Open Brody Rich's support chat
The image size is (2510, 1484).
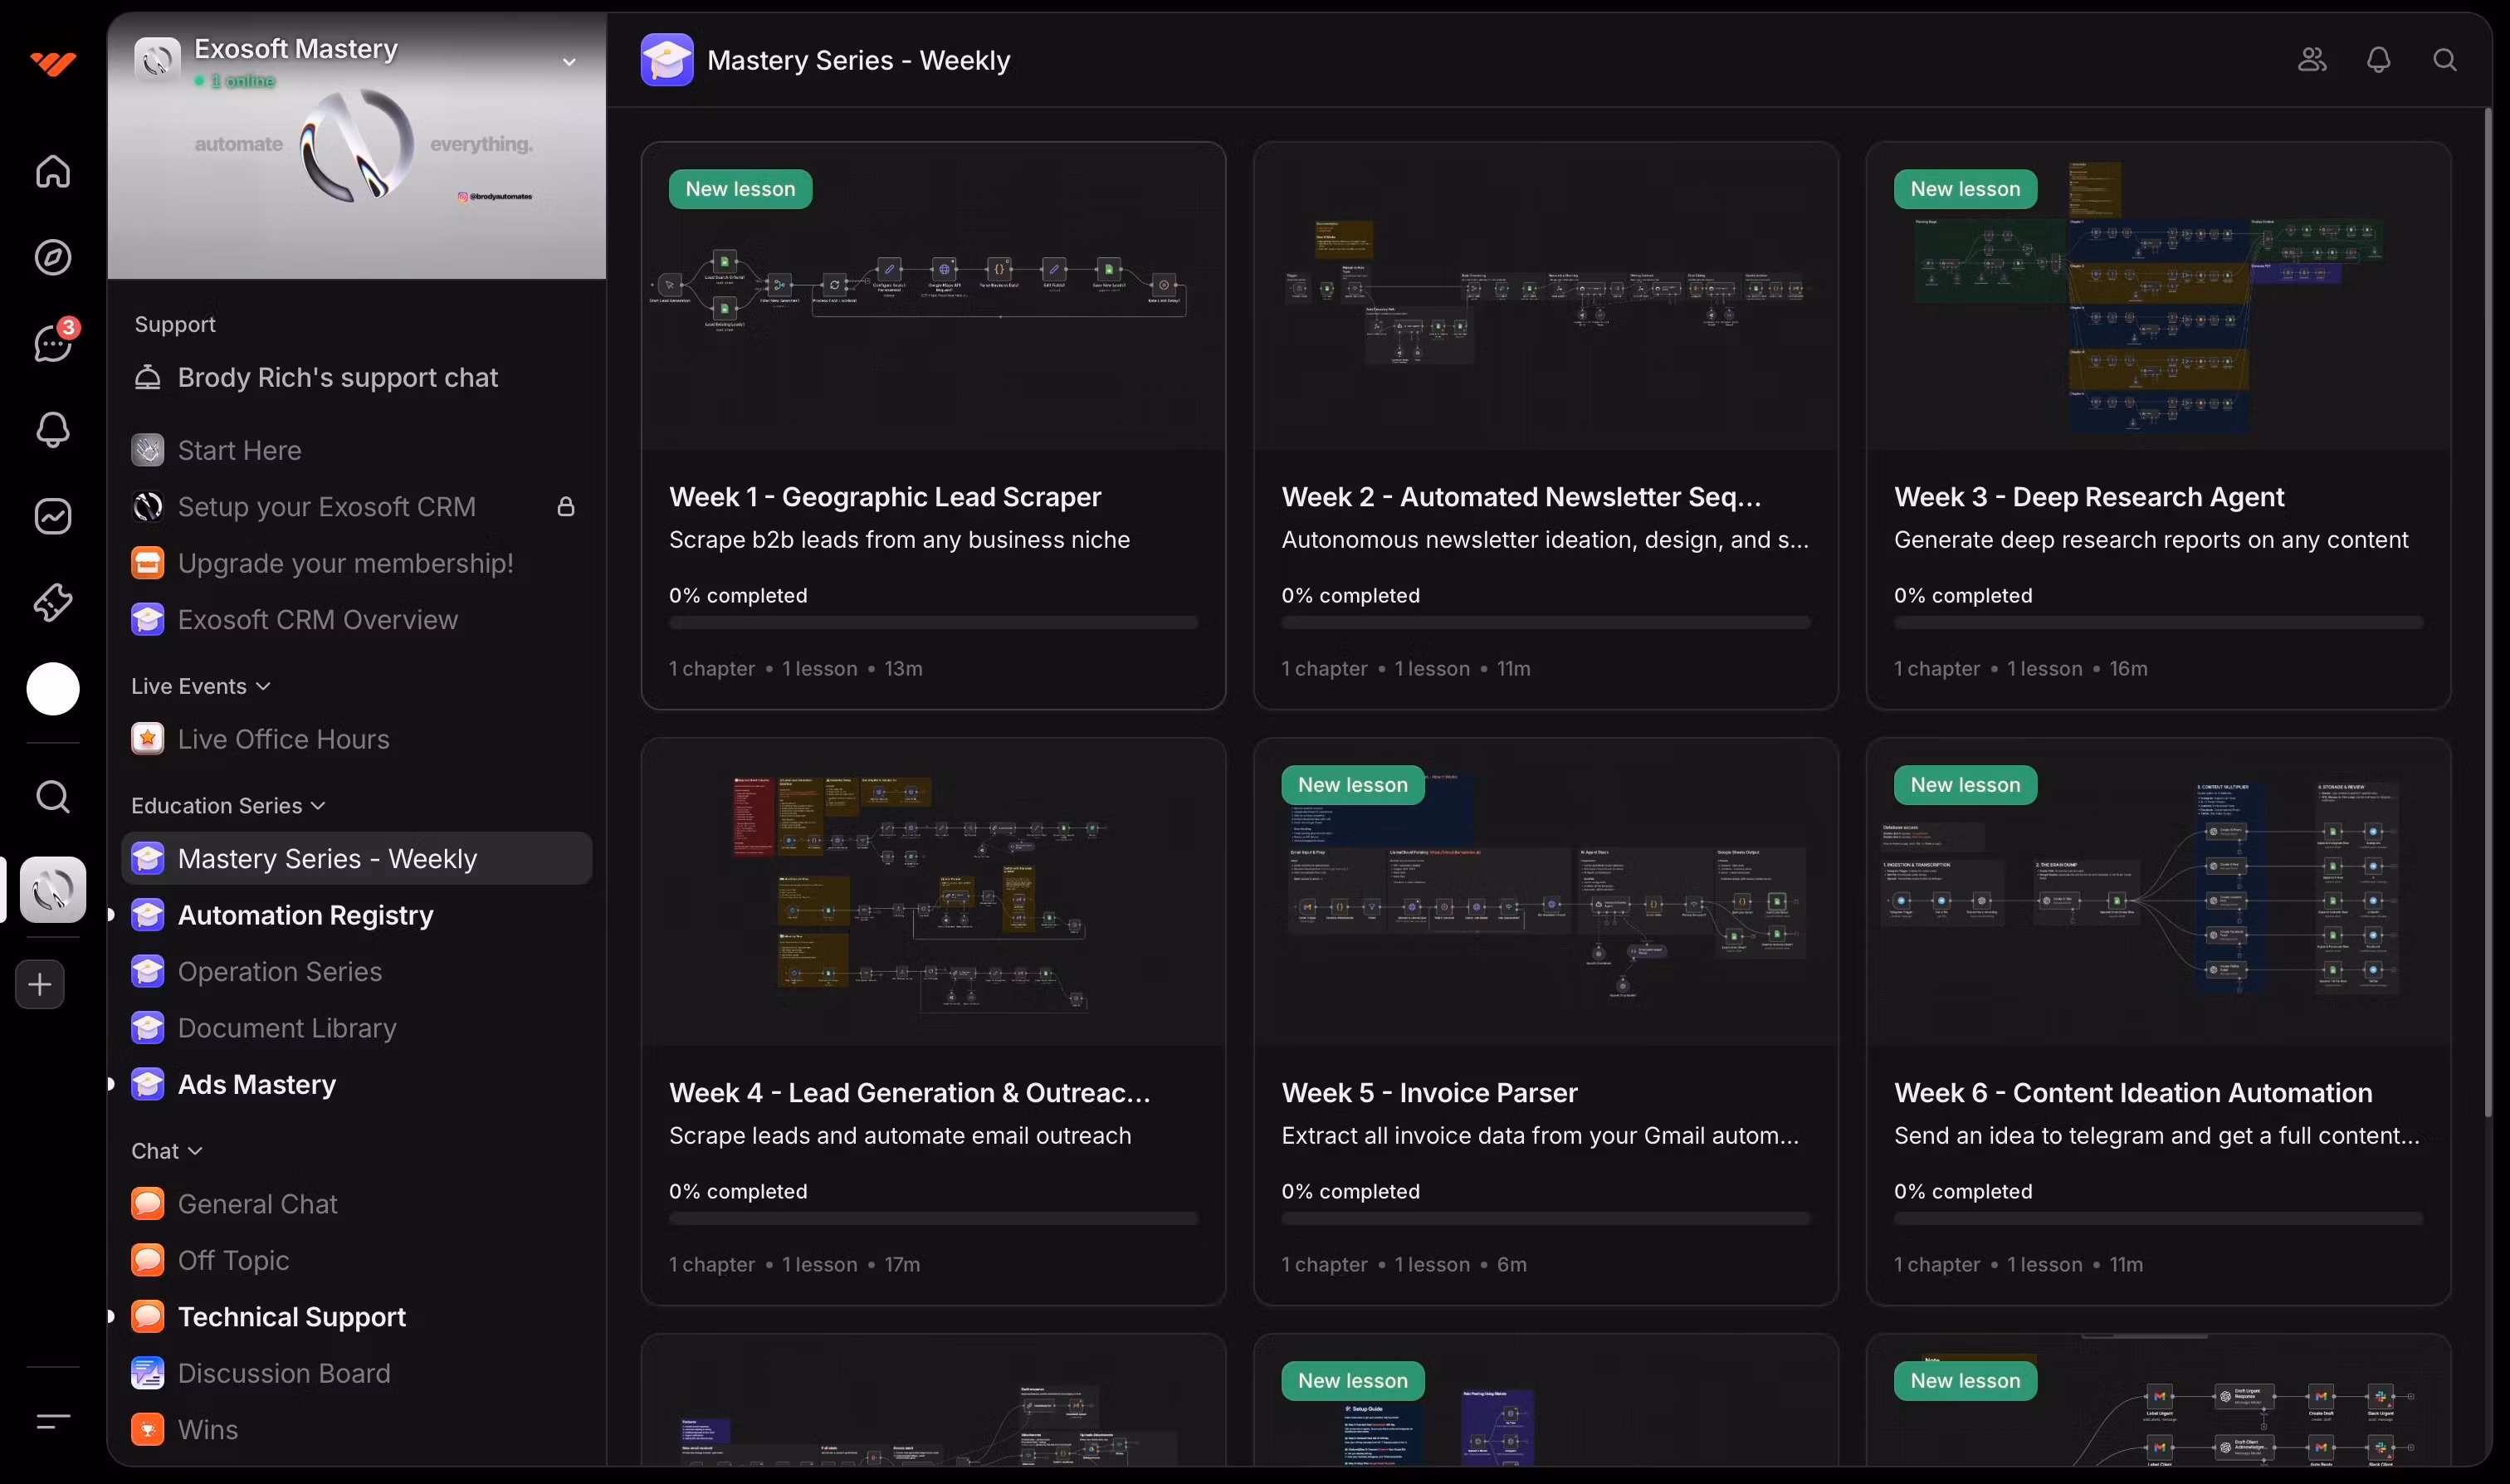[x=337, y=377]
